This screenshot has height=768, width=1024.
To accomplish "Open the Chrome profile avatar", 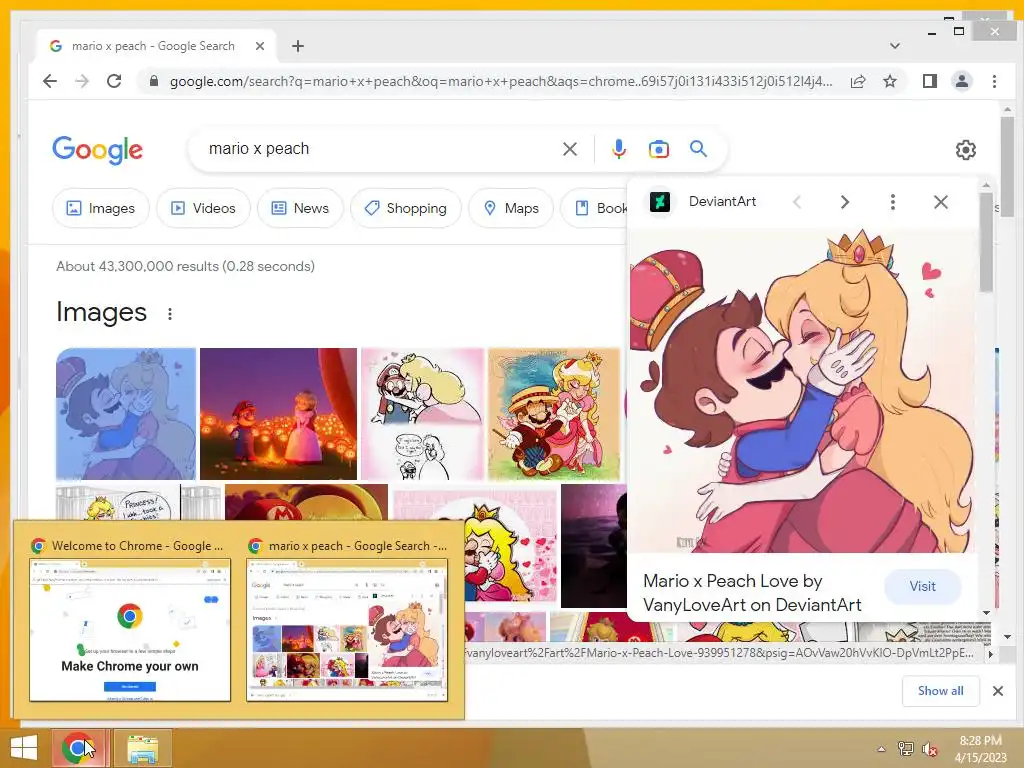I will 962,81.
